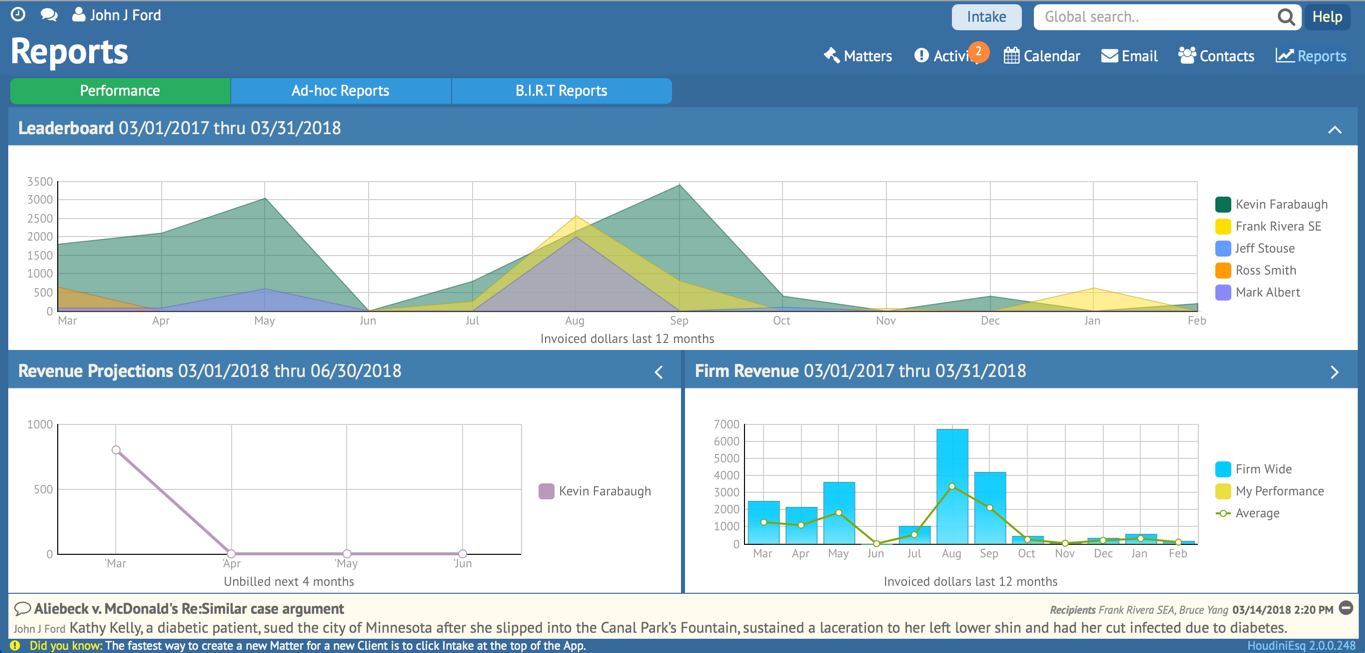Image resolution: width=1365 pixels, height=653 pixels.
Task: Open the clock timer icon
Action: tap(18, 15)
